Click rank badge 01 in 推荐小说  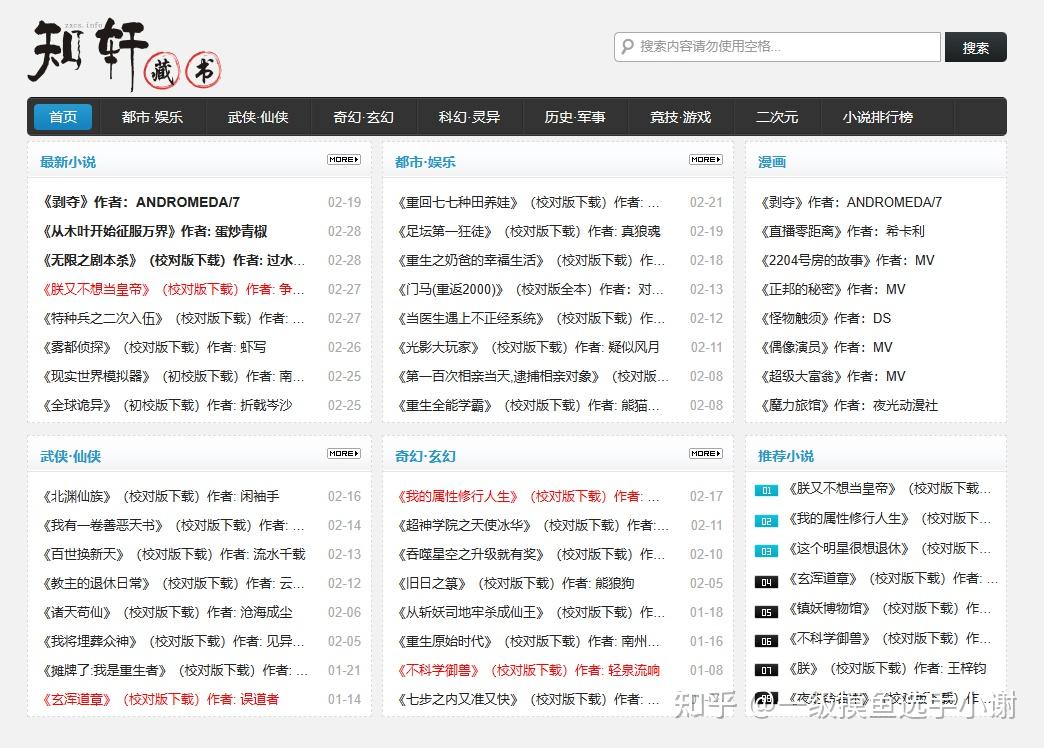[x=766, y=490]
